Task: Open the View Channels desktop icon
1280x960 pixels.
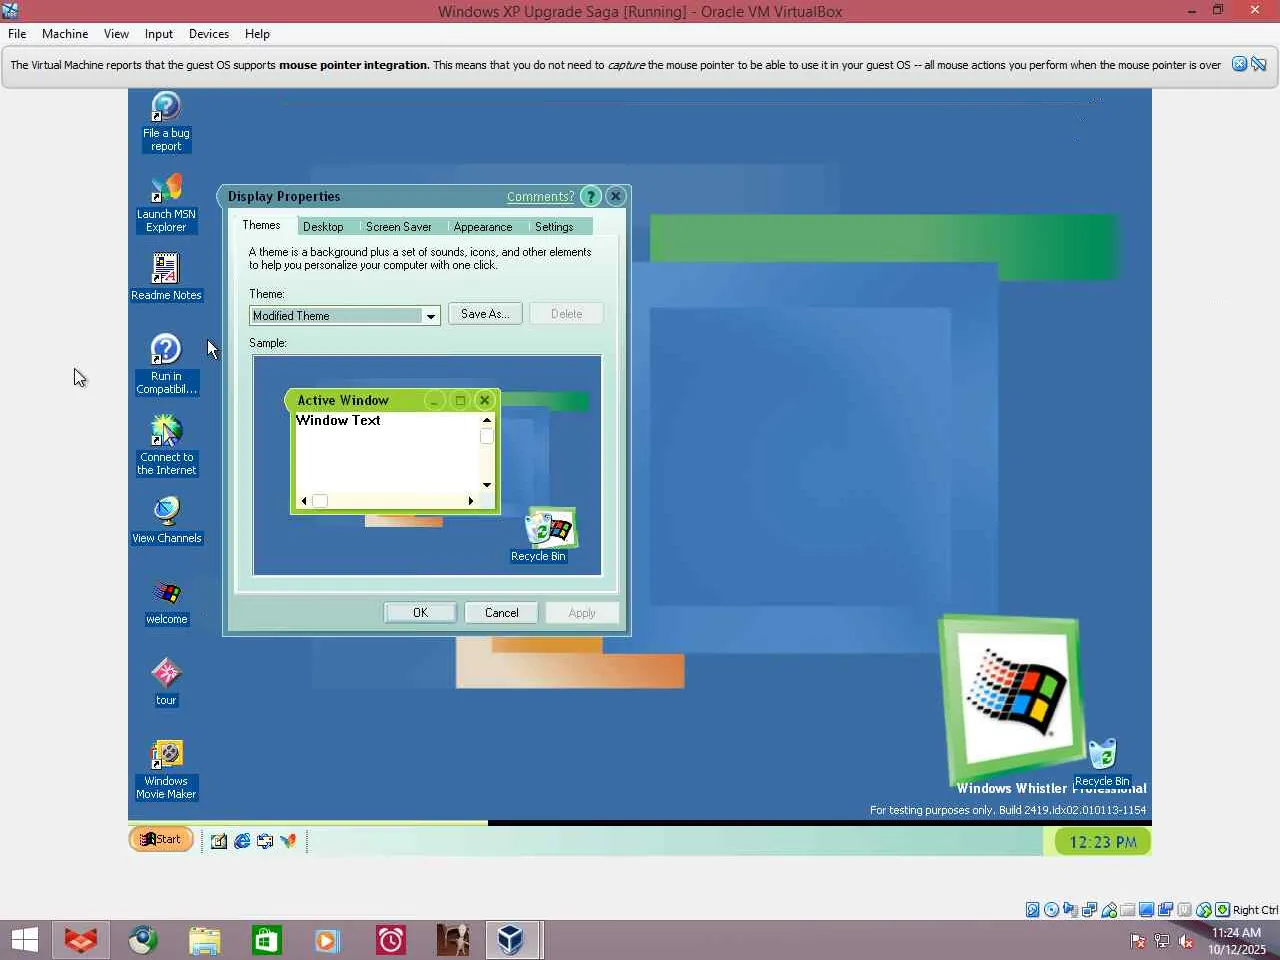Action: click(166, 520)
